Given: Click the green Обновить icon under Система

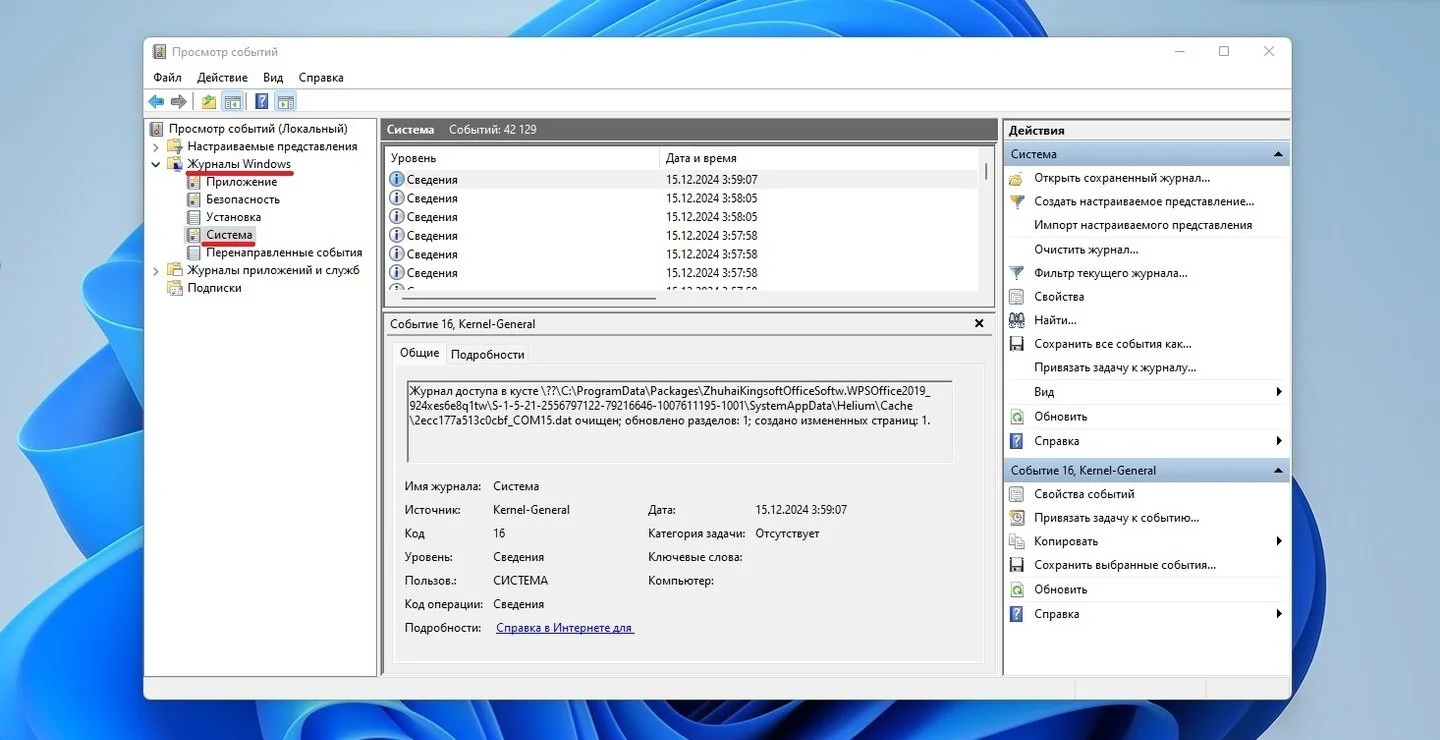Looking at the screenshot, I should pos(1017,416).
